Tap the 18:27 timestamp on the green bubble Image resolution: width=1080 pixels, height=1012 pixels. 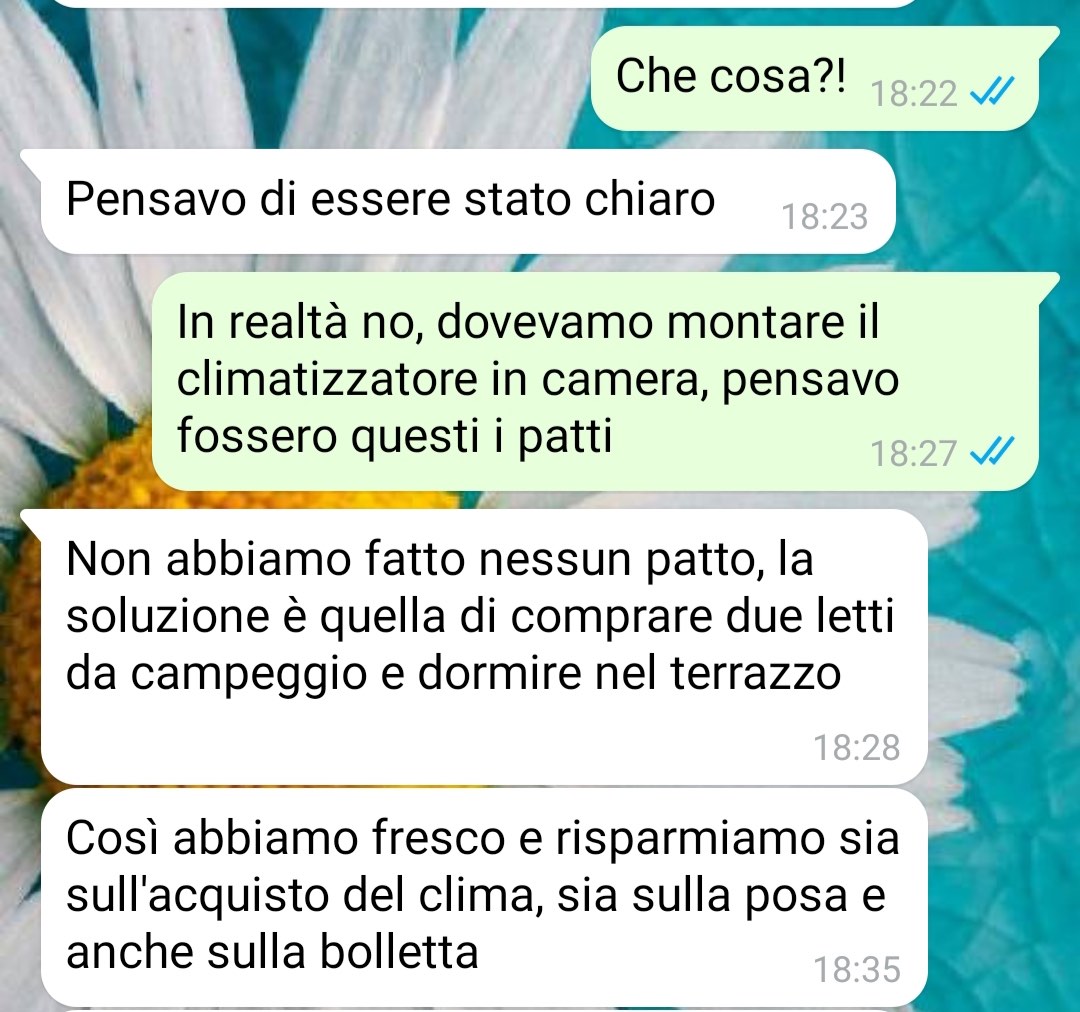pos(914,453)
